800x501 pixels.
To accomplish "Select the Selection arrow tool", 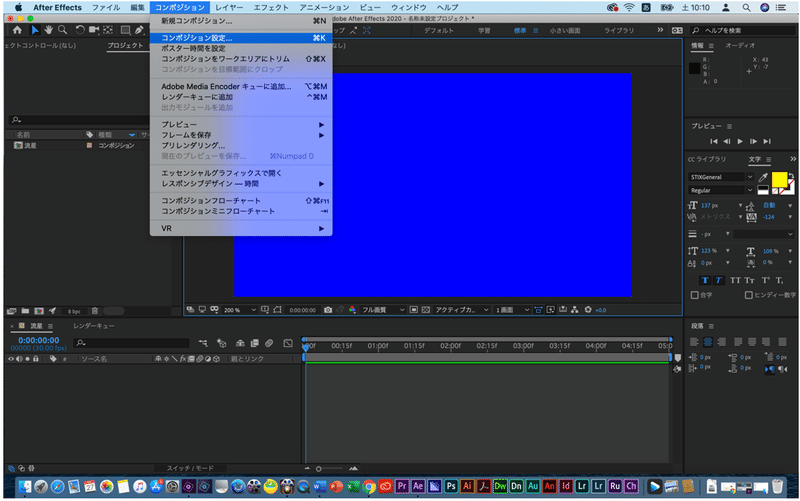I will pyautogui.click(x=35, y=30).
